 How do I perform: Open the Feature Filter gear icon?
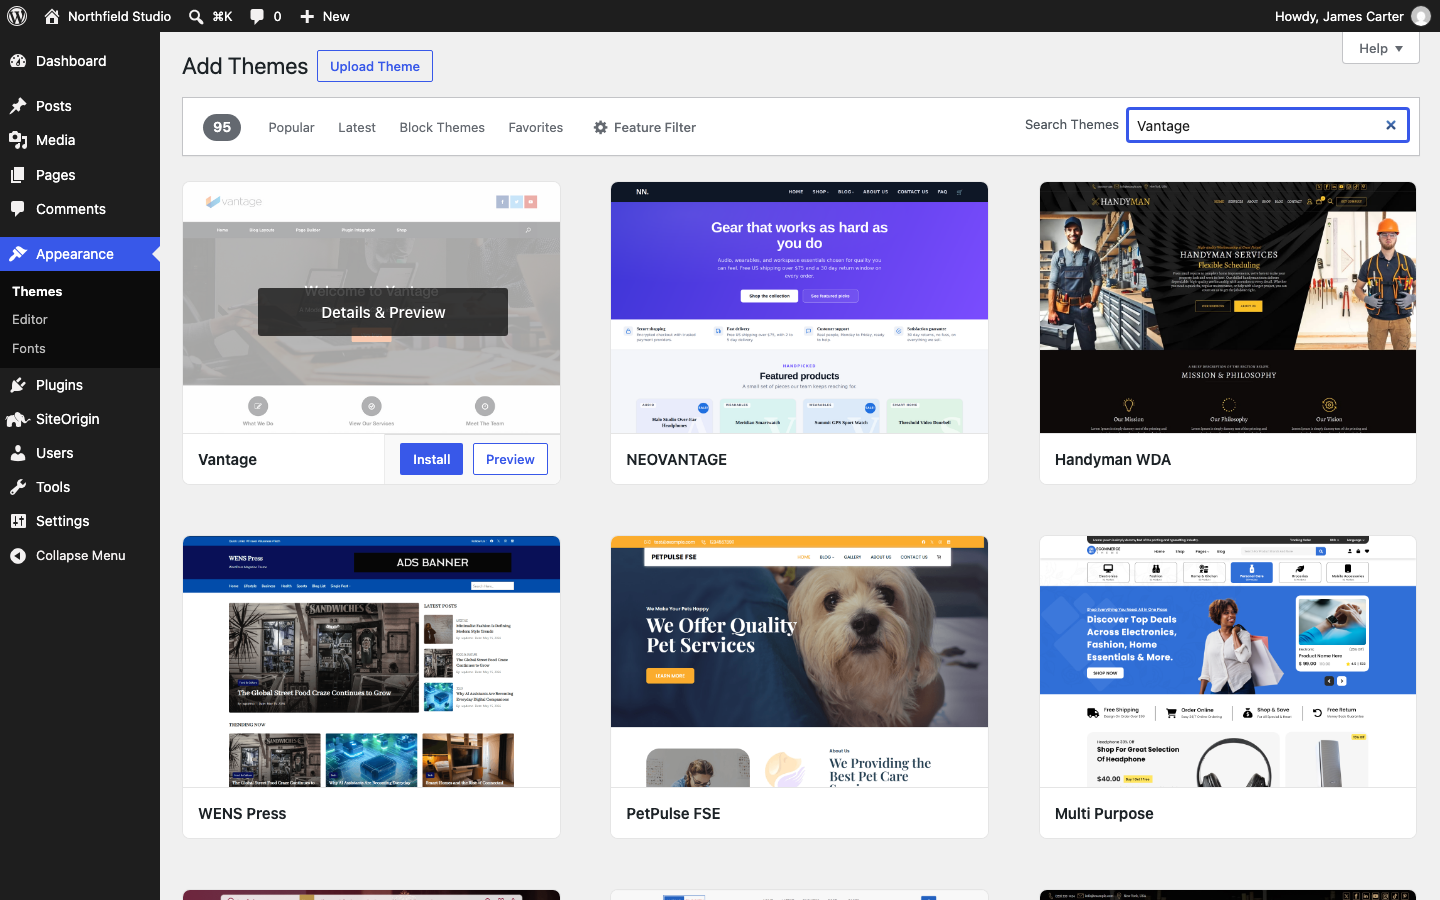600,127
